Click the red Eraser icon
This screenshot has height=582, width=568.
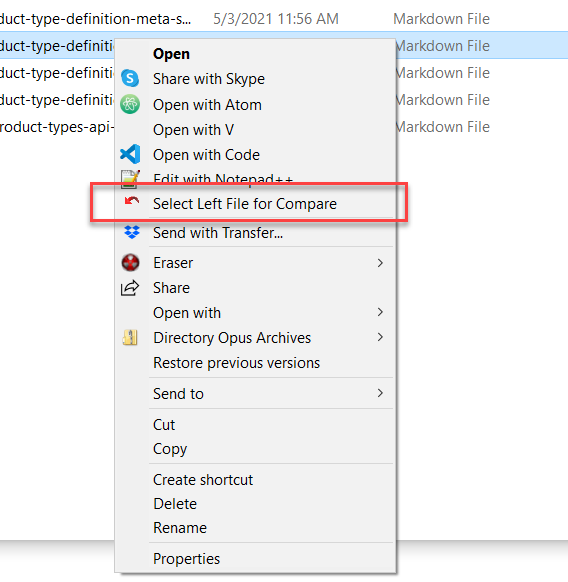coord(130,262)
